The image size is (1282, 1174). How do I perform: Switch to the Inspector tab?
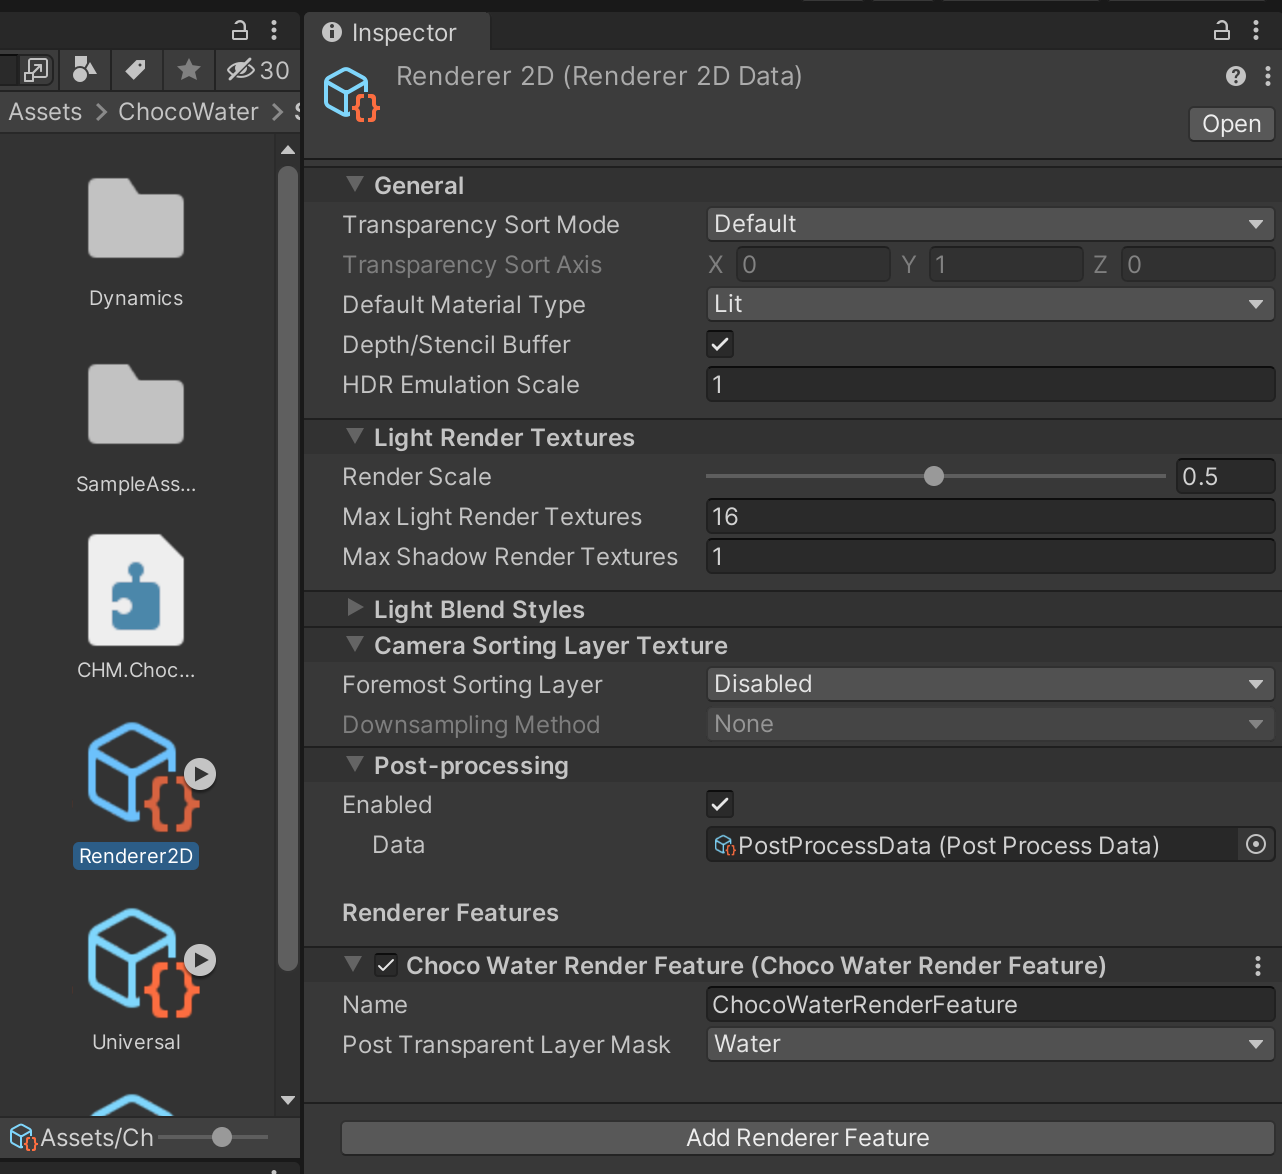click(x=397, y=32)
